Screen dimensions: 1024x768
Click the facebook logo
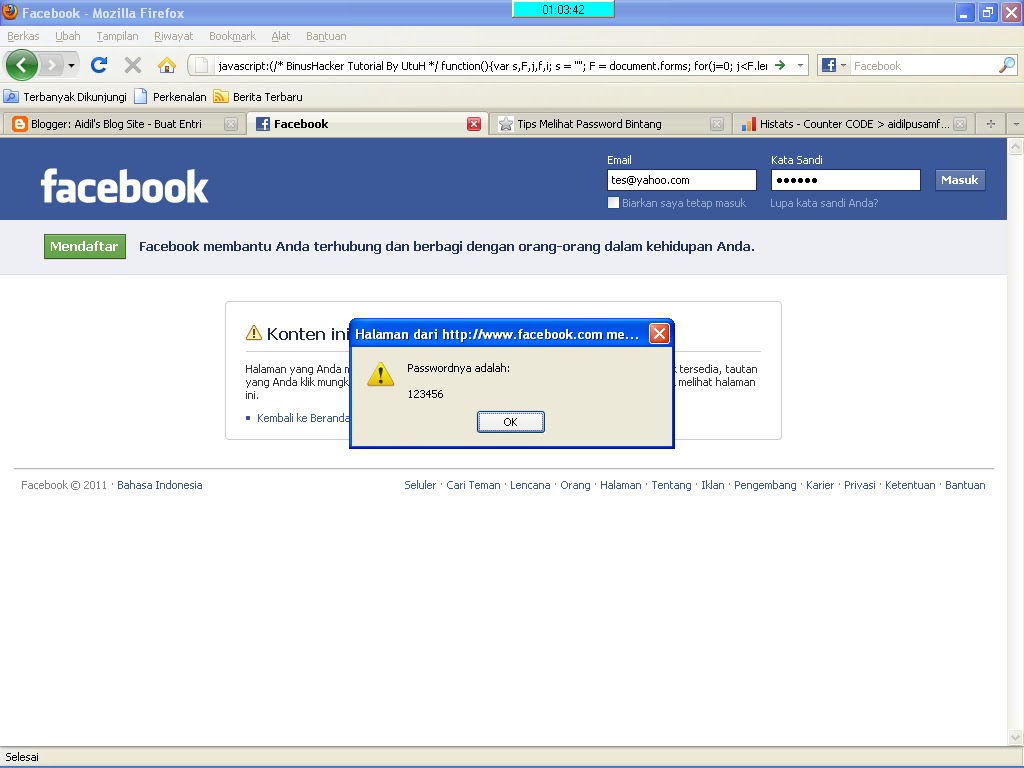click(x=124, y=186)
